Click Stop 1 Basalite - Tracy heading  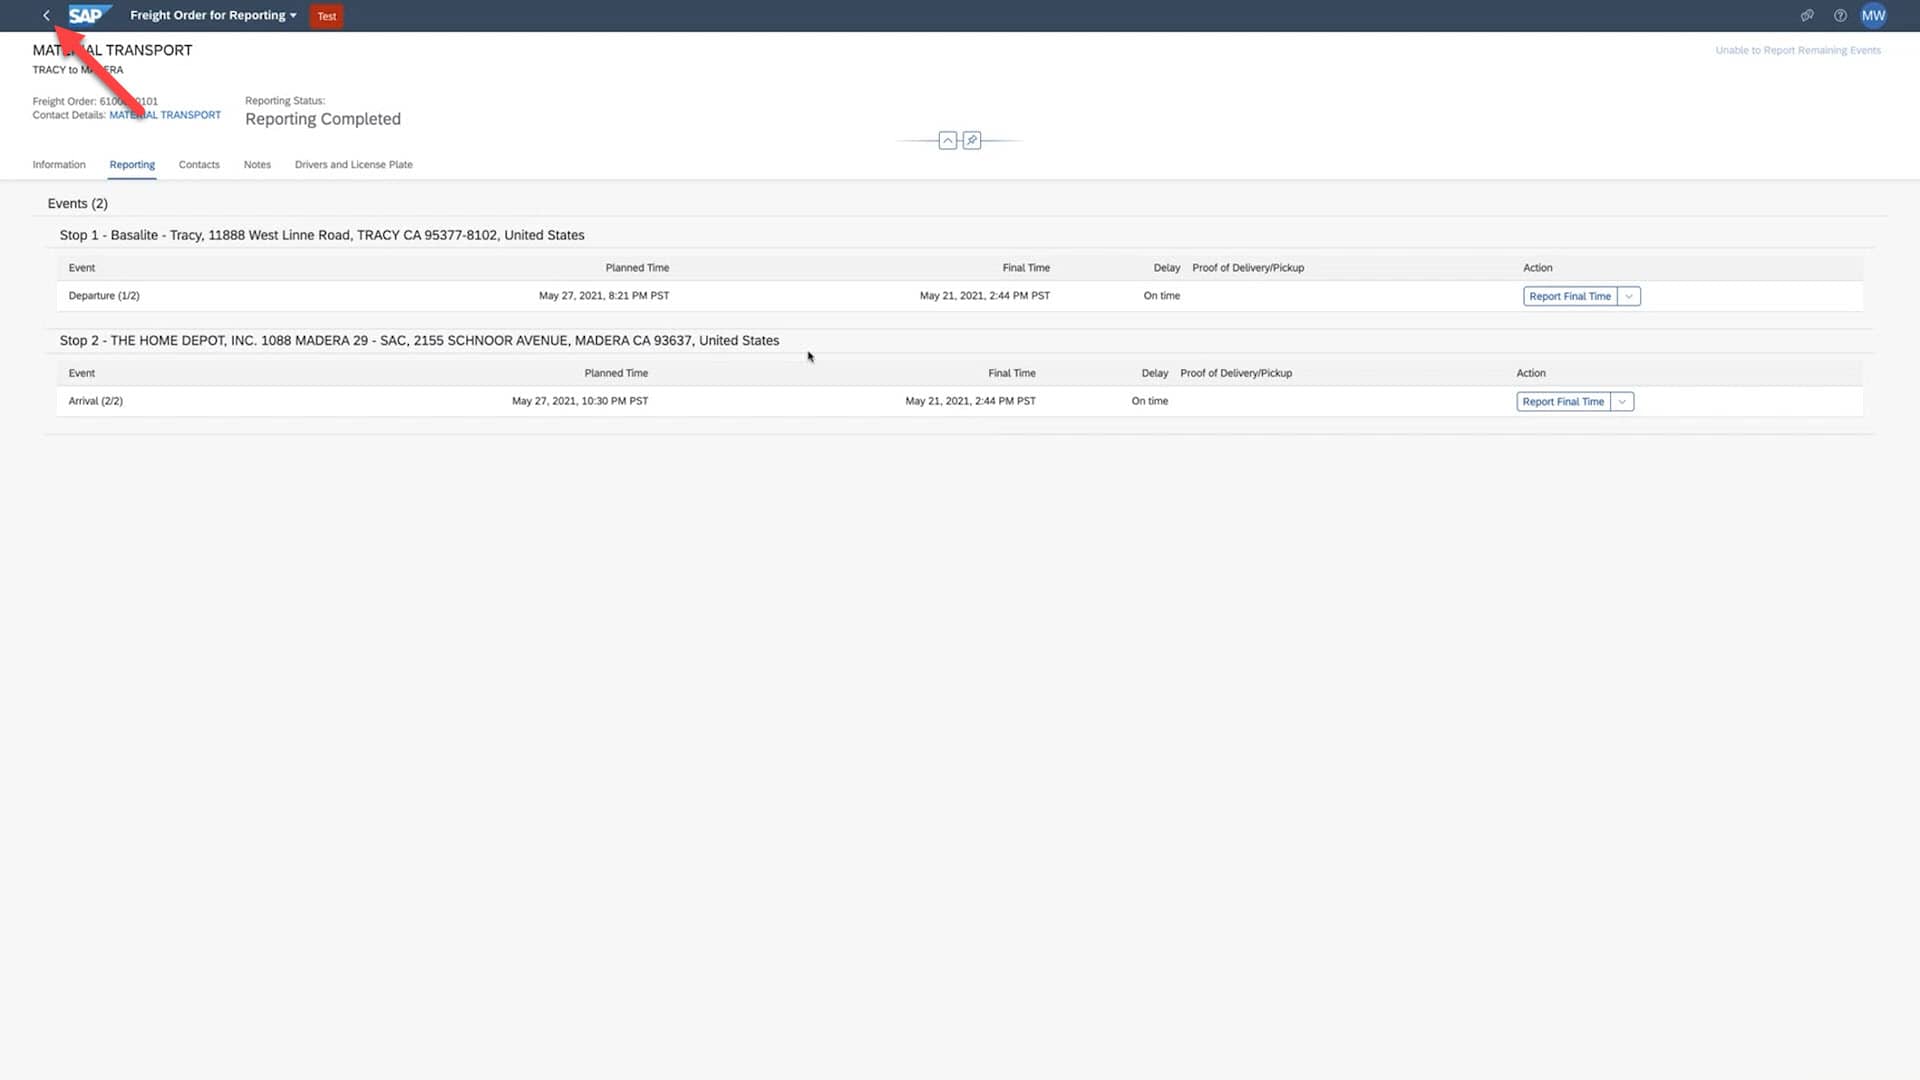tap(322, 235)
